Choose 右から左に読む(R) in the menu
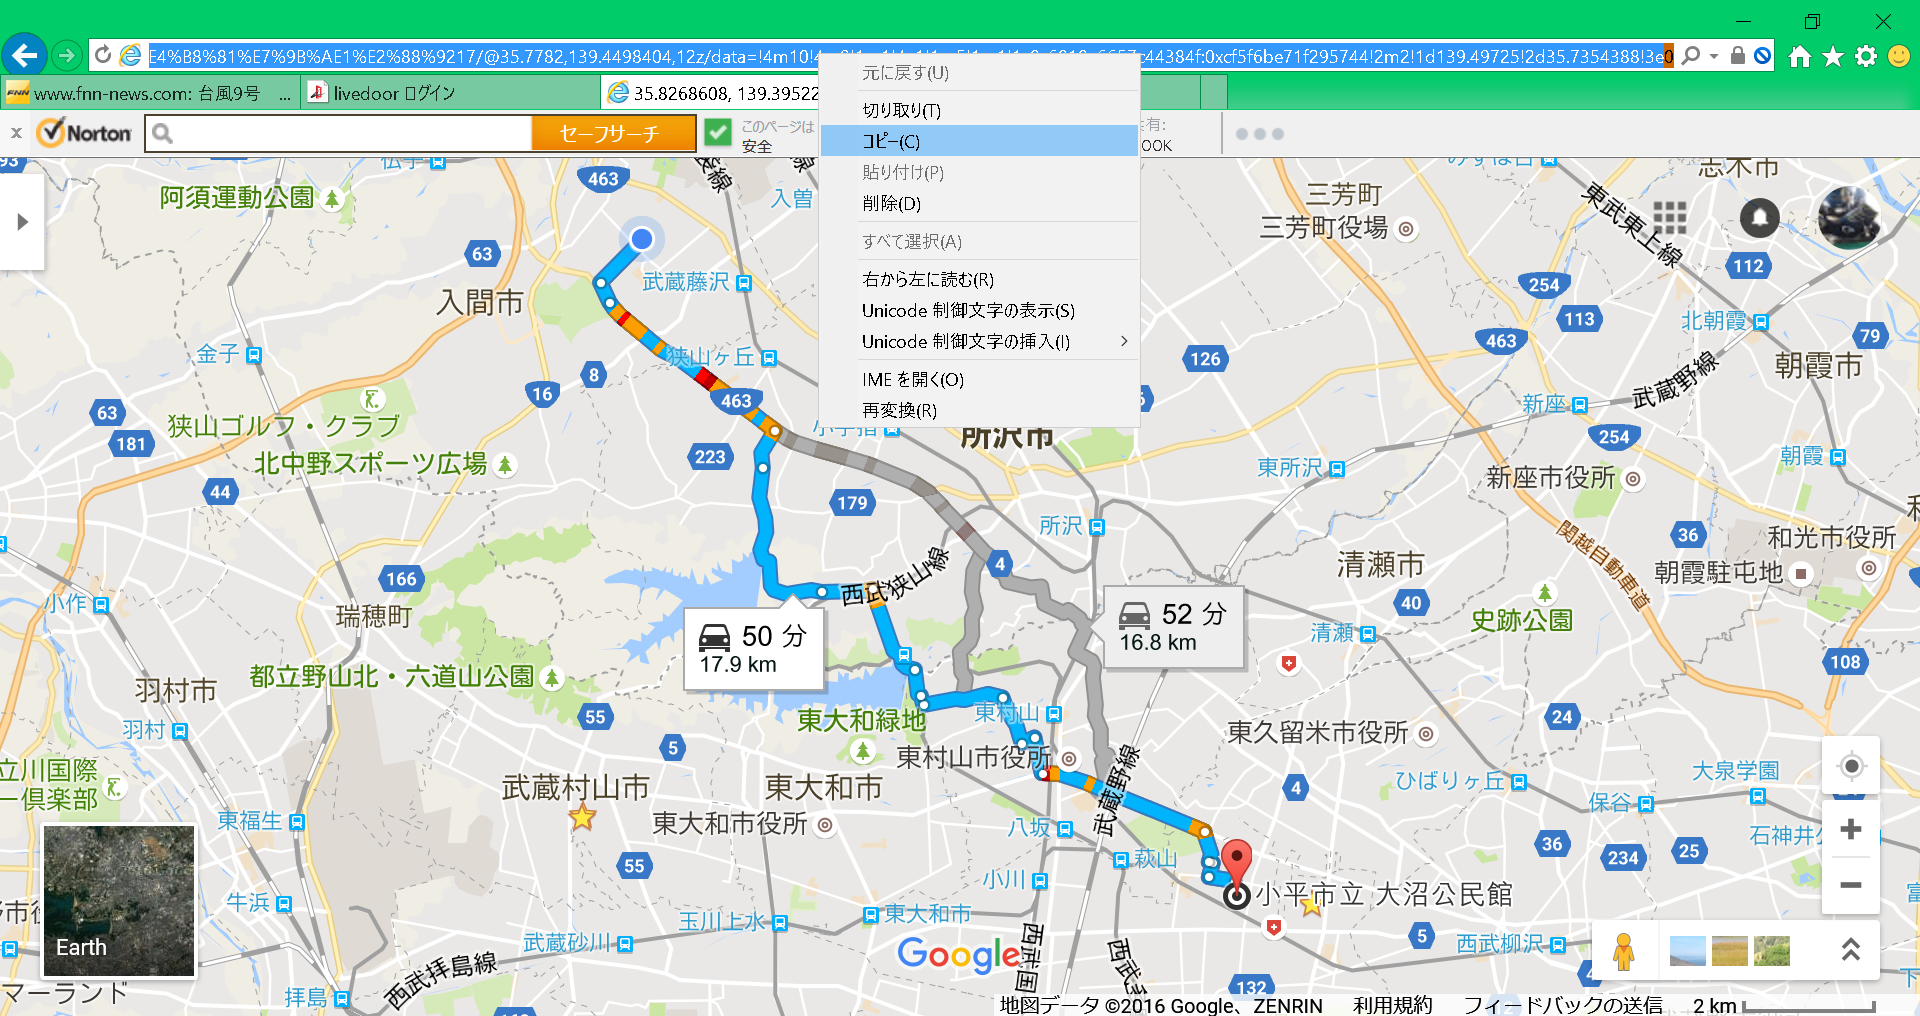The width and height of the screenshot is (1920, 1016). tap(980, 279)
